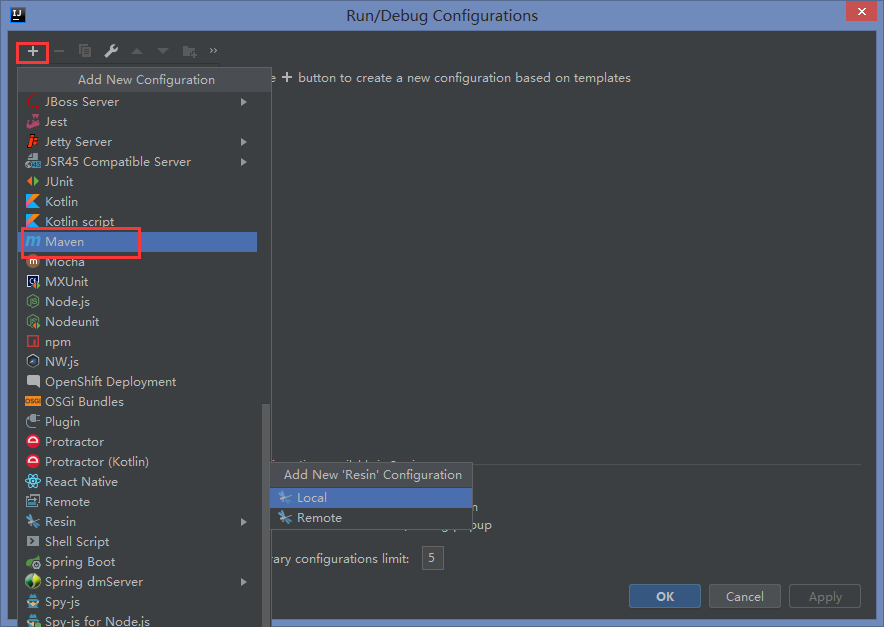Choose the Kotlin script entry
This screenshot has width=884, height=627.
[79, 221]
